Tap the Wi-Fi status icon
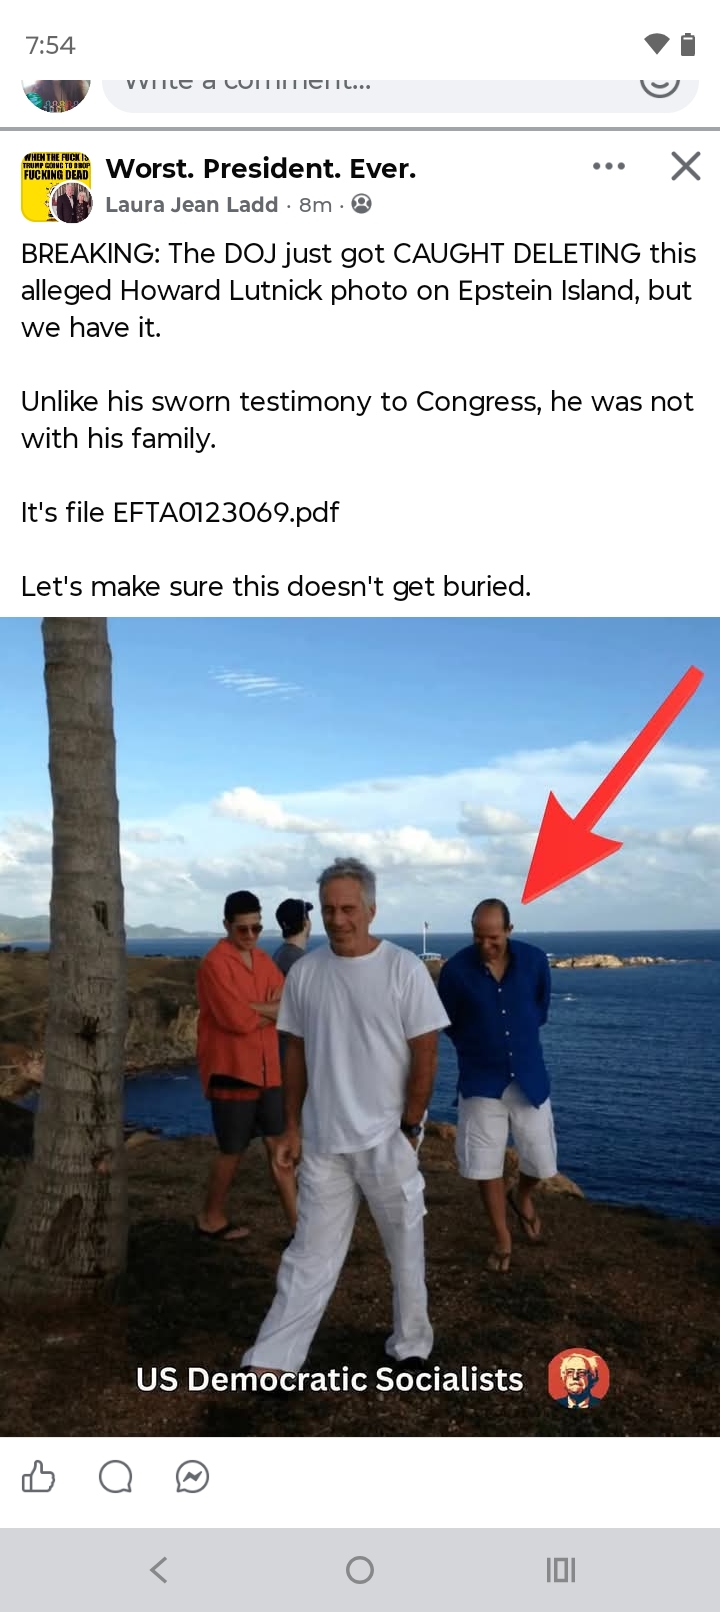 click(x=656, y=44)
